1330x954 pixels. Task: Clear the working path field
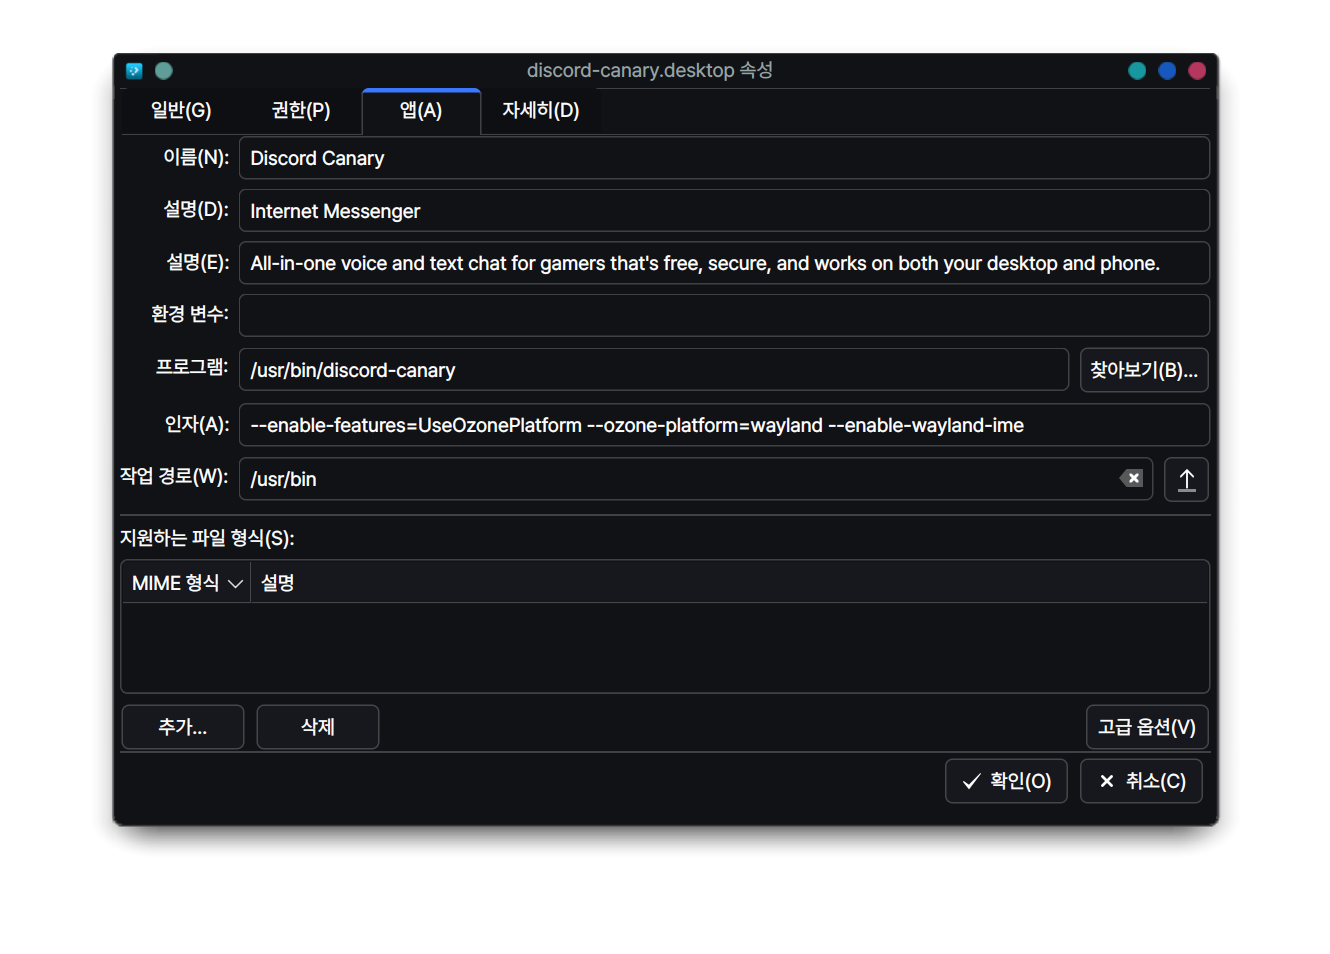pos(1131,478)
